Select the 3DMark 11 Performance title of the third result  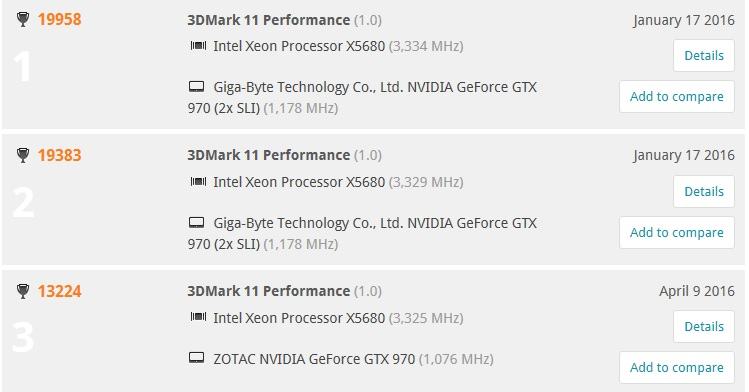(268, 291)
